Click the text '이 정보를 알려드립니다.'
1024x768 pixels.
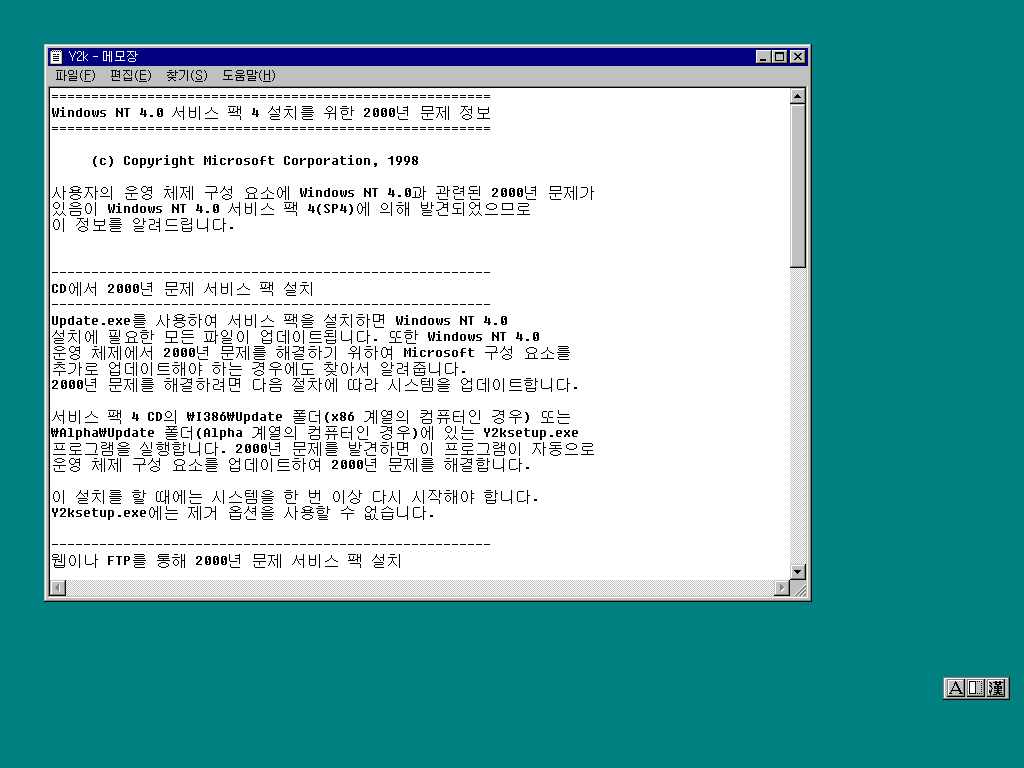(x=142, y=225)
